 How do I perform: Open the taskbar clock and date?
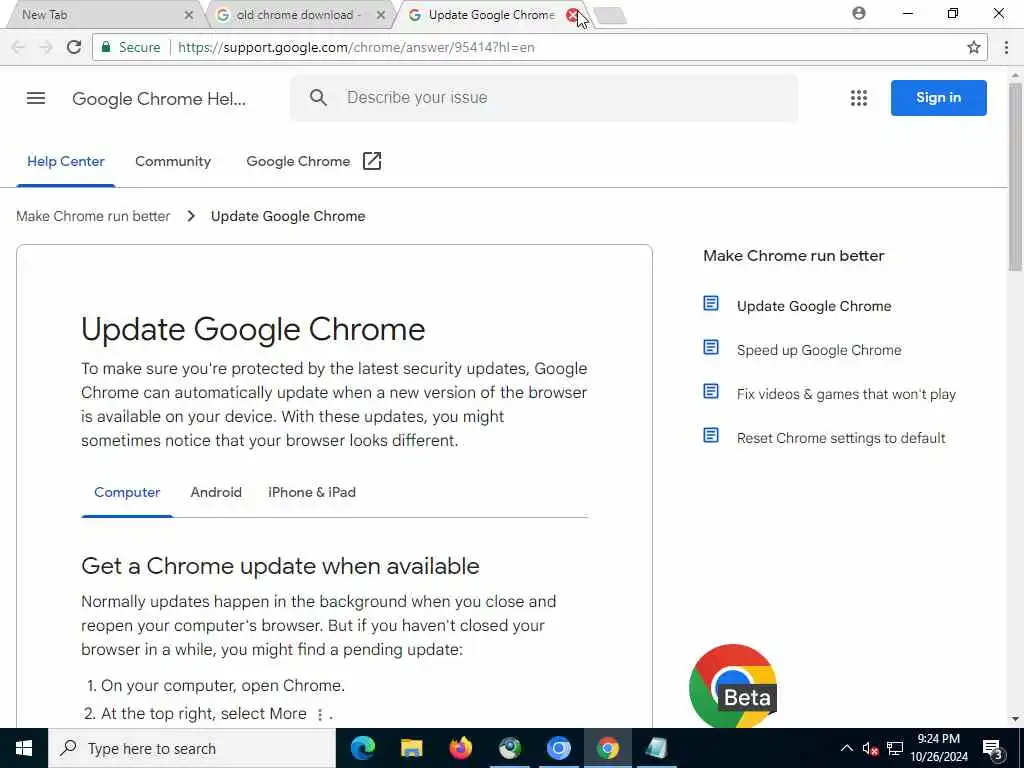tap(939, 748)
